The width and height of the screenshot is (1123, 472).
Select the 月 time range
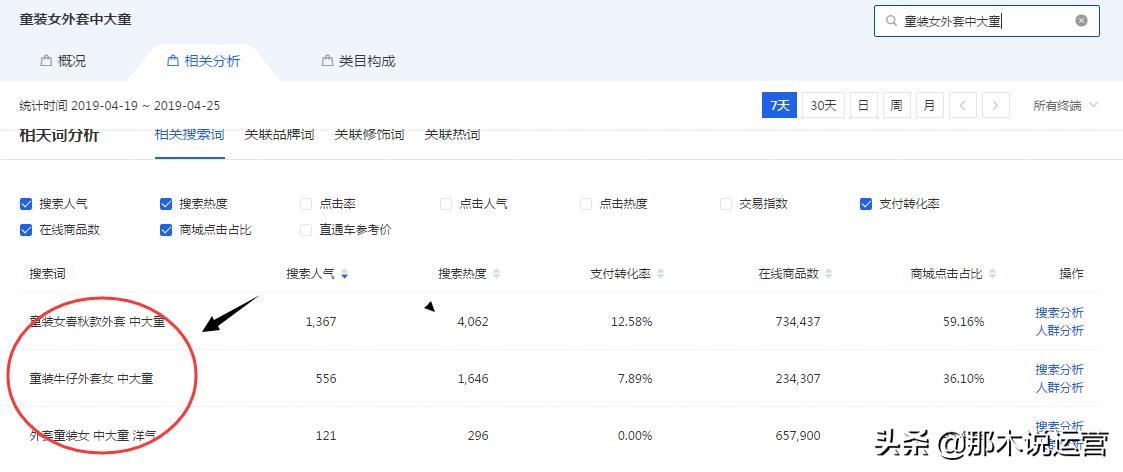(x=929, y=105)
